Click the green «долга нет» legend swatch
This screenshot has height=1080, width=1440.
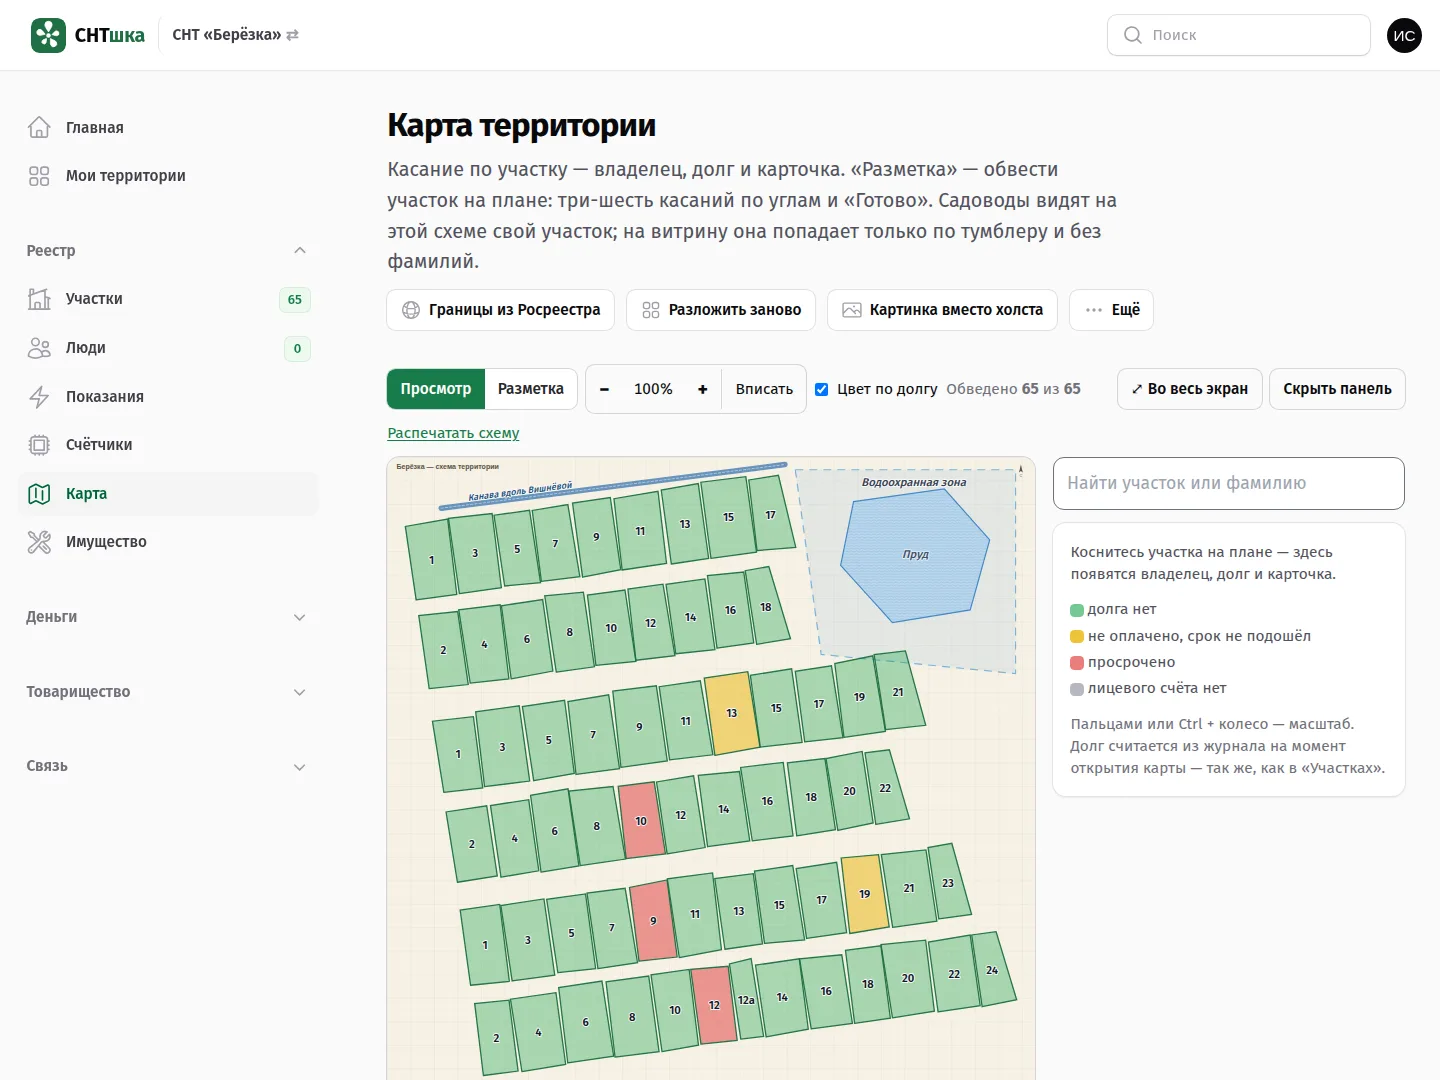point(1077,610)
